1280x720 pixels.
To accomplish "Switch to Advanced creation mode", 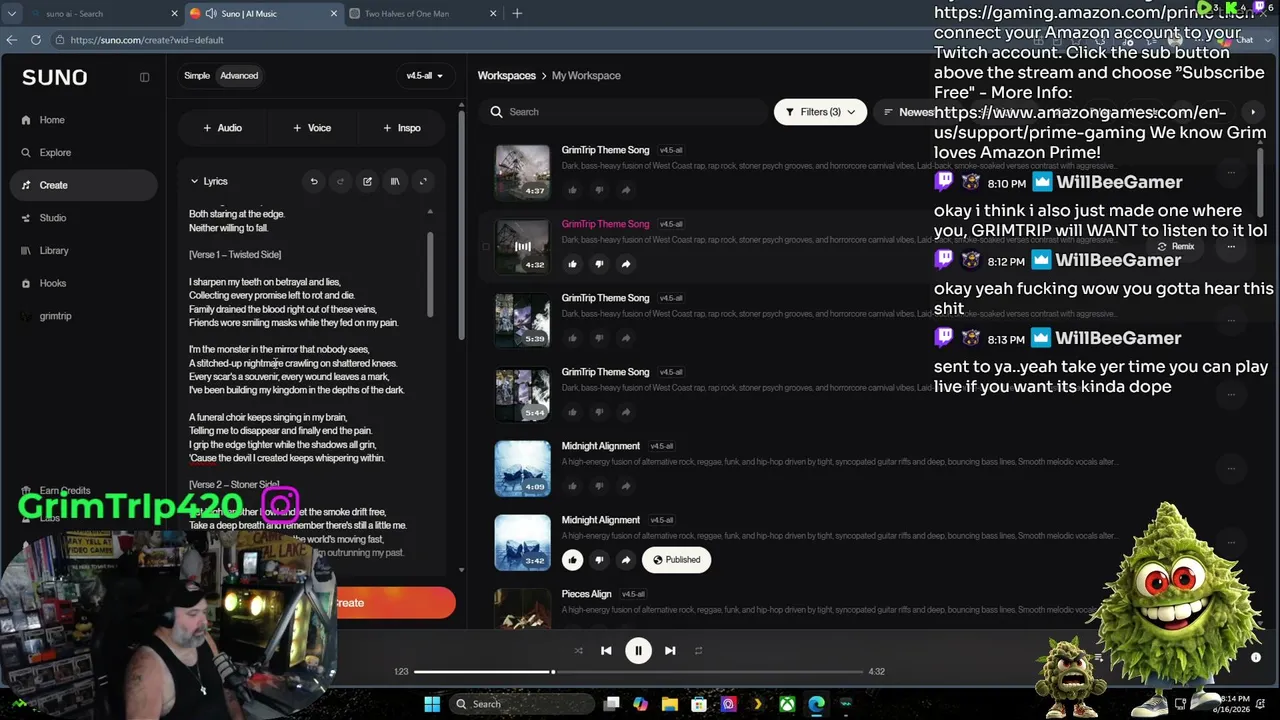I will tap(239, 76).
